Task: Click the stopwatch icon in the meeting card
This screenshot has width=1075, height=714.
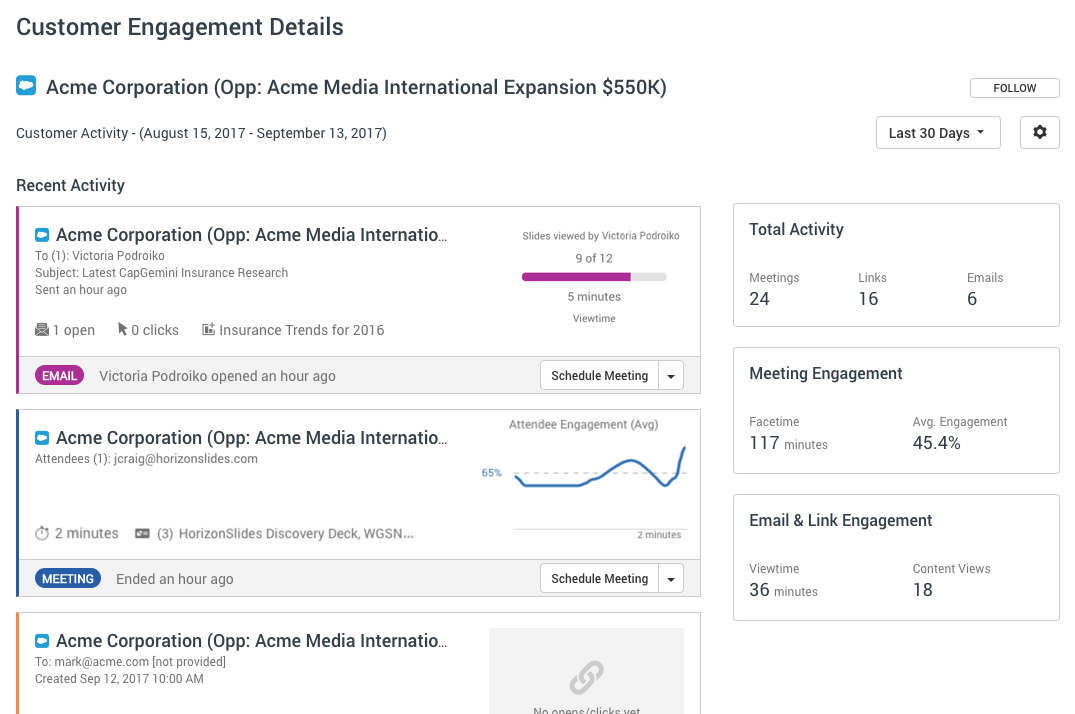Action: click(x=42, y=533)
